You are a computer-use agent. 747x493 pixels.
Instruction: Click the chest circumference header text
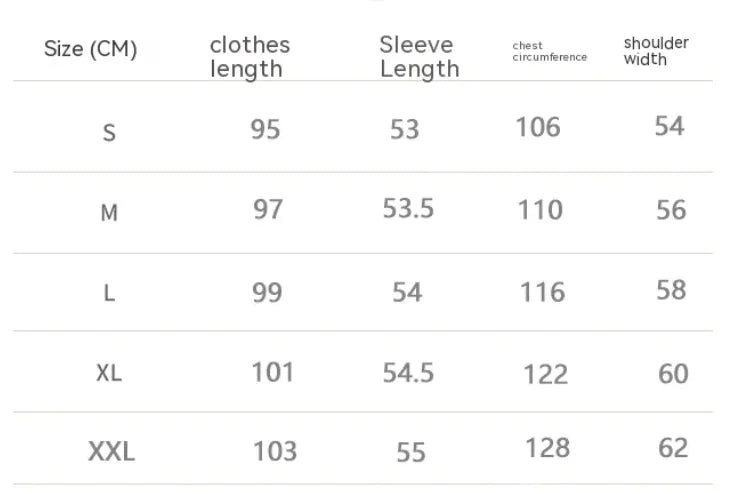coord(549,52)
